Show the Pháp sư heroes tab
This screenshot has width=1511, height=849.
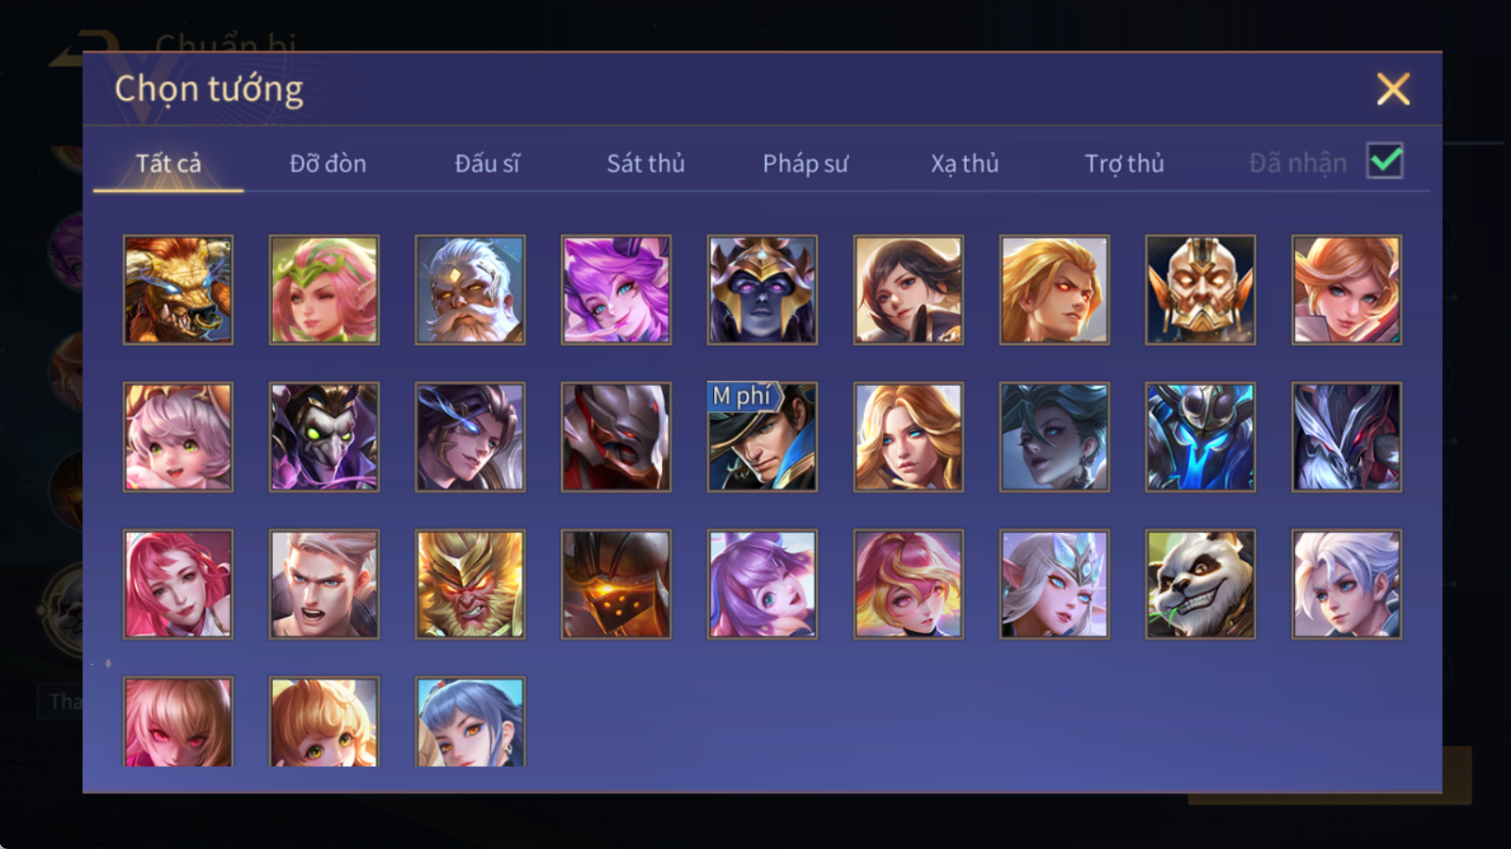coord(805,163)
